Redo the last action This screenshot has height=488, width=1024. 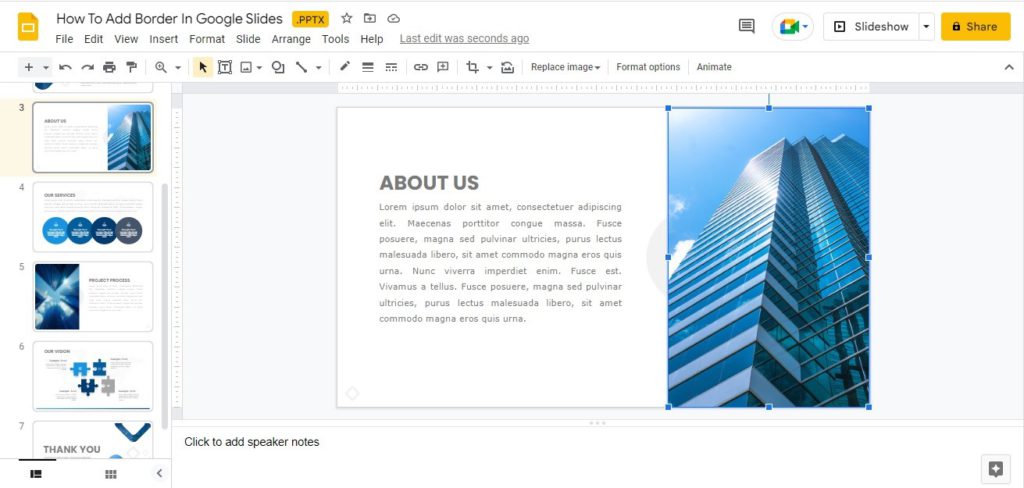point(88,67)
